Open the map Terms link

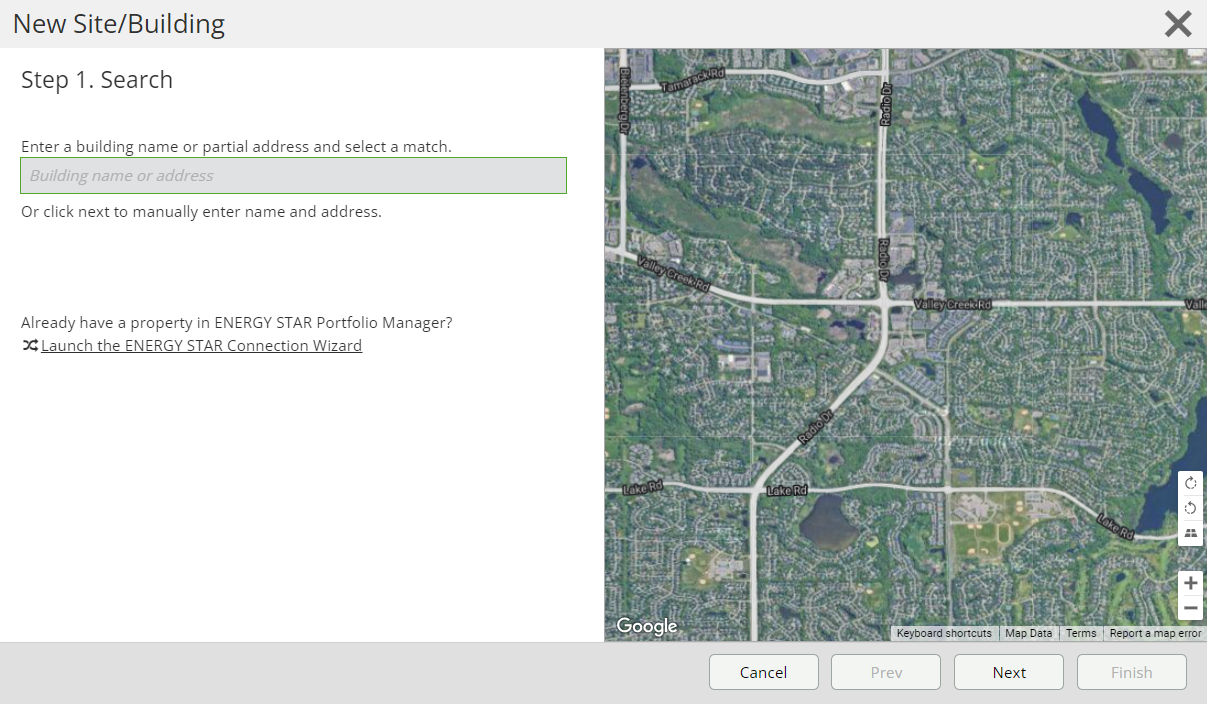pos(1080,633)
